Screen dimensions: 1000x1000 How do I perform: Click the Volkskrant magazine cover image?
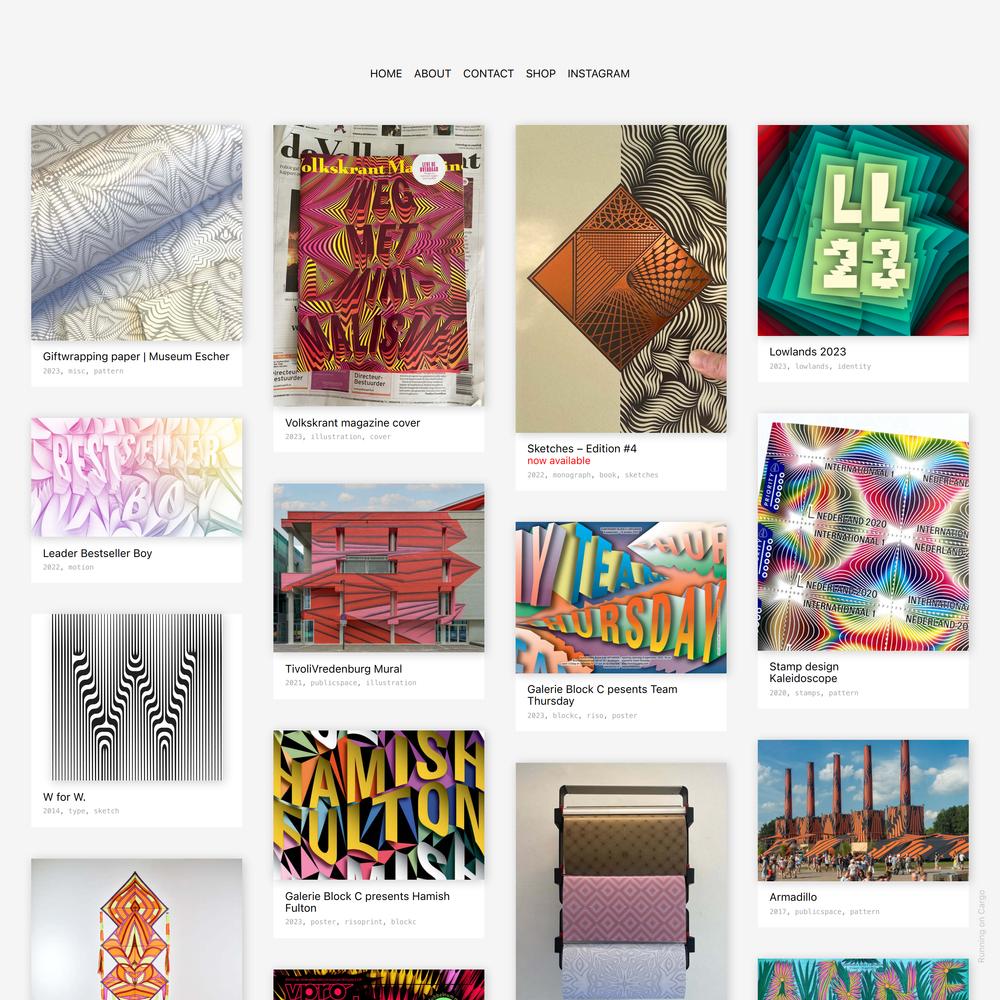pos(379,265)
